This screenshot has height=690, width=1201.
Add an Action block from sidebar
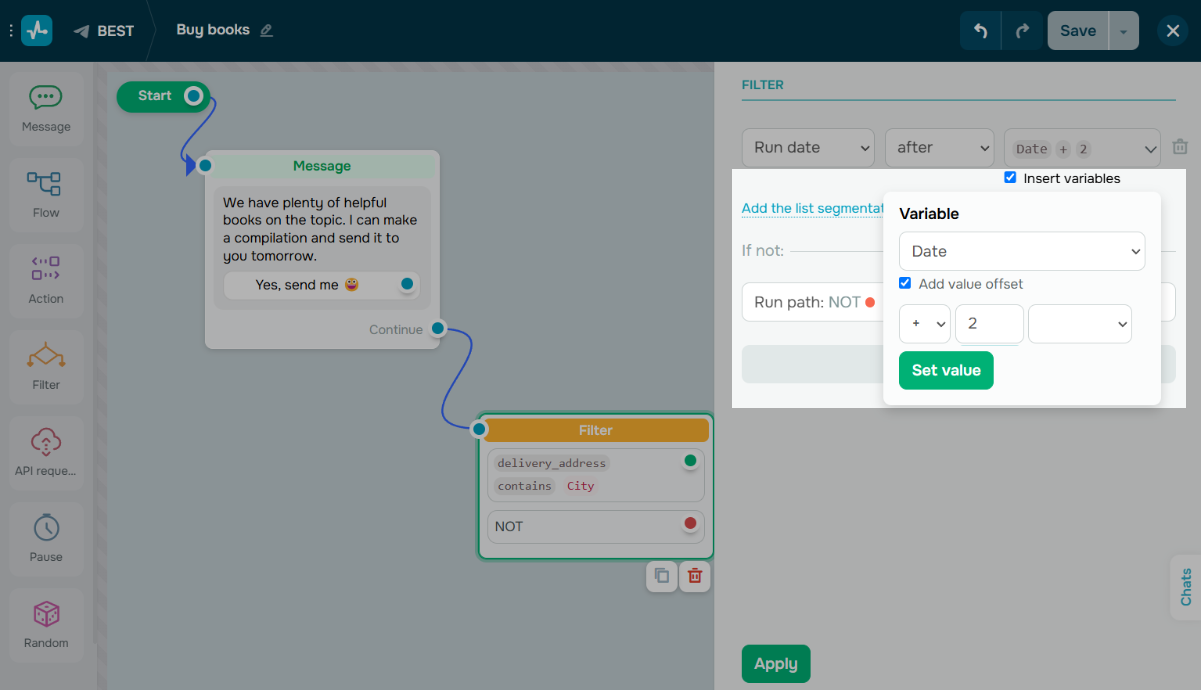[x=46, y=280]
